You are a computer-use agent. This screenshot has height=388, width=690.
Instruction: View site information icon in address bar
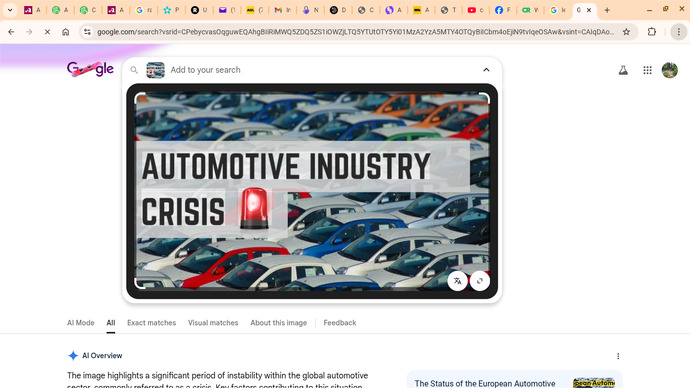[87, 32]
